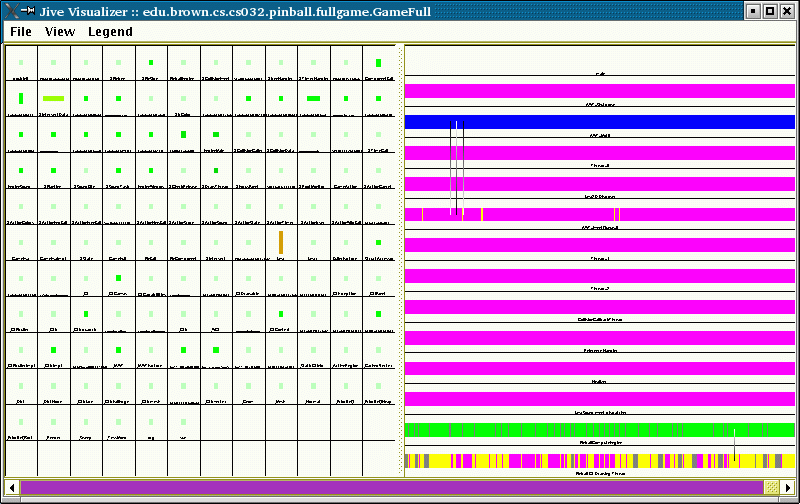This screenshot has width=800, height=504.
Task: Select the top-row cell with the tall green rectangle
Action: (x=379, y=63)
